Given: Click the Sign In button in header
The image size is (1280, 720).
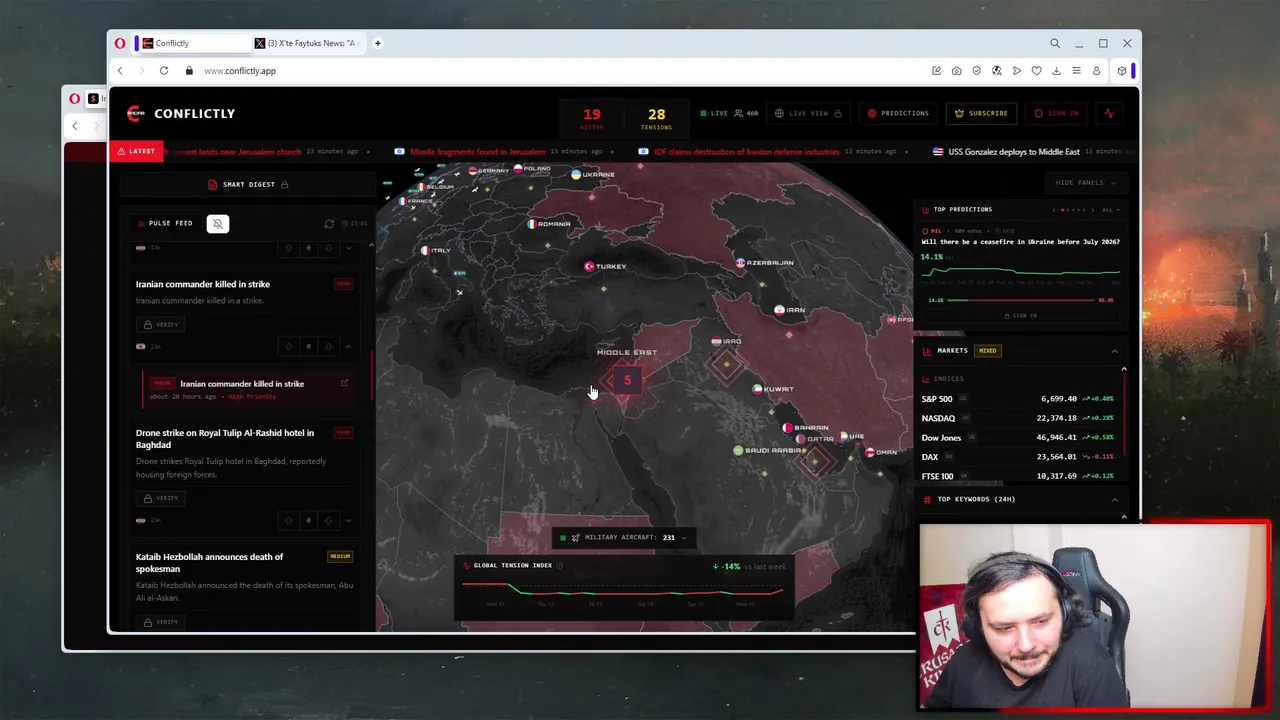Looking at the screenshot, I should pos(1056,113).
